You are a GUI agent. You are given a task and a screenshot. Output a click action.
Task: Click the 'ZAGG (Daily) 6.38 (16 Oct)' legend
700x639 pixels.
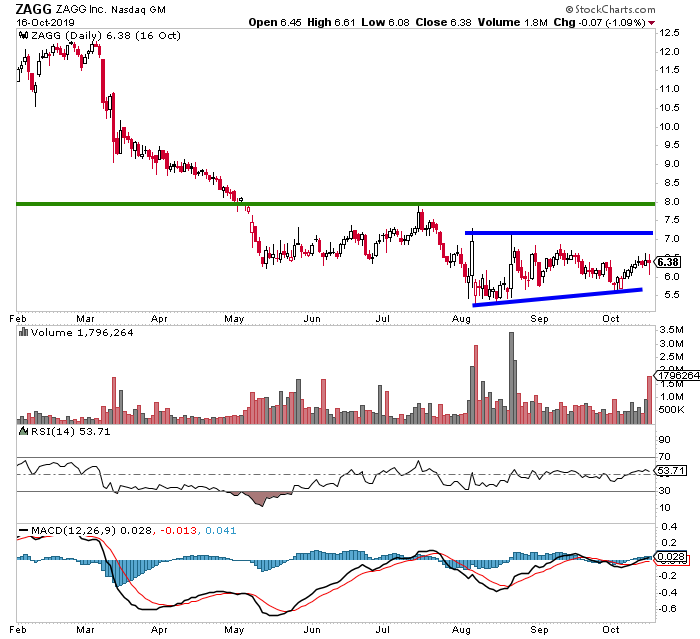click(x=106, y=35)
